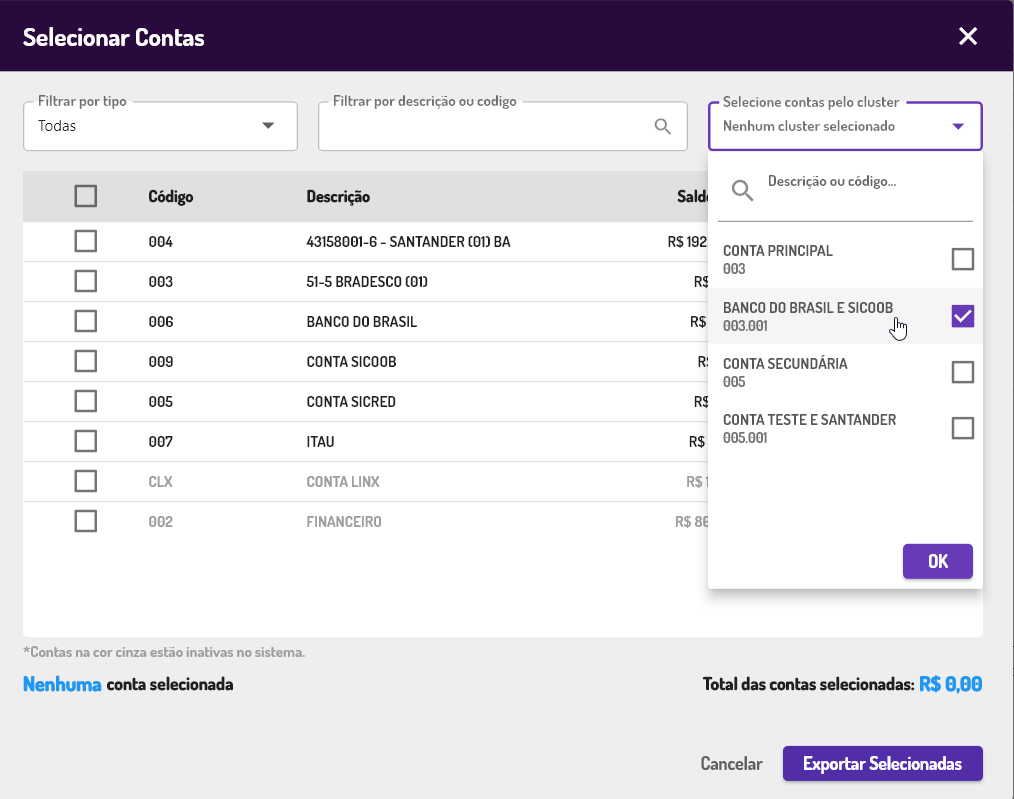The width and height of the screenshot is (1014, 799).
Task: Select the inactive CONTA LINX row checkbox
Action: click(86, 481)
